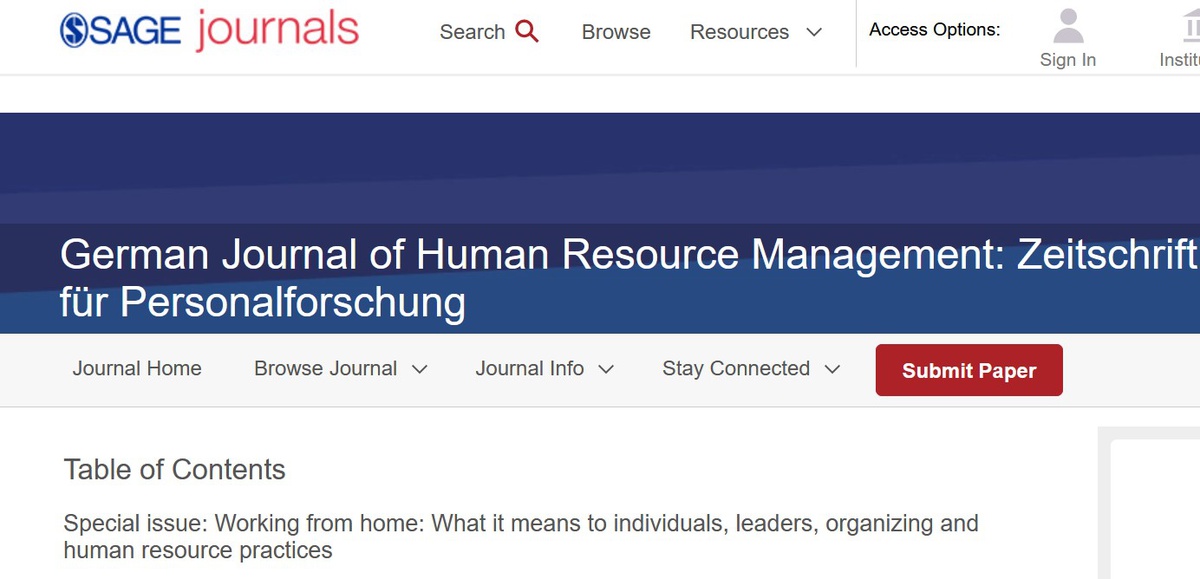Click the chevron beside Stay Connected
This screenshot has width=1200, height=579.
[832, 369]
